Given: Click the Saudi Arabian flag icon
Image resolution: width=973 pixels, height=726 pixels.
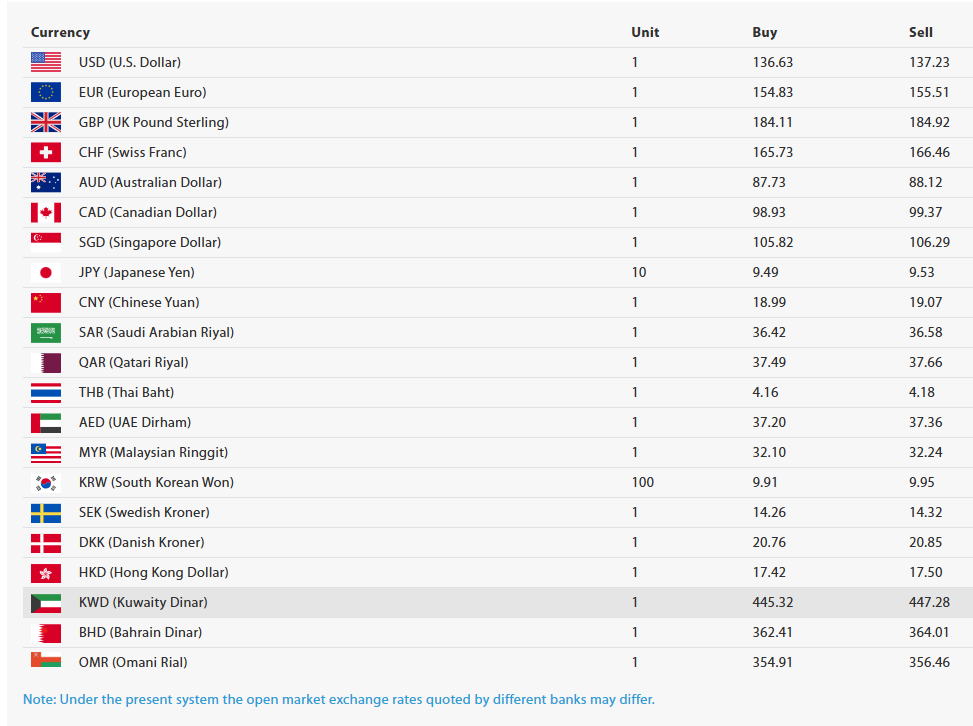Looking at the screenshot, I should click(46, 333).
